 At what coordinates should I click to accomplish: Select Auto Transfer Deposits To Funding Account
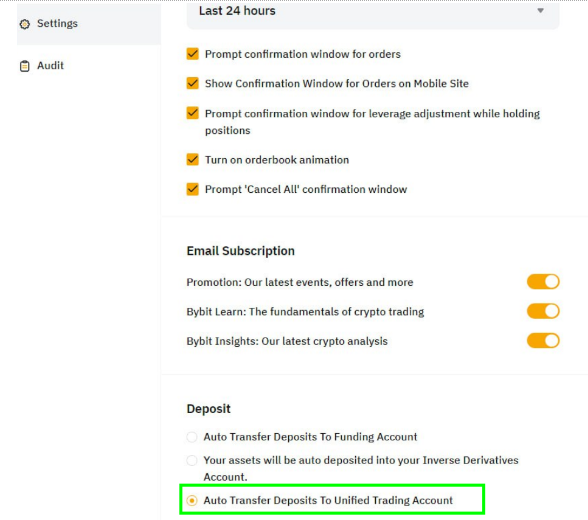[192, 437]
